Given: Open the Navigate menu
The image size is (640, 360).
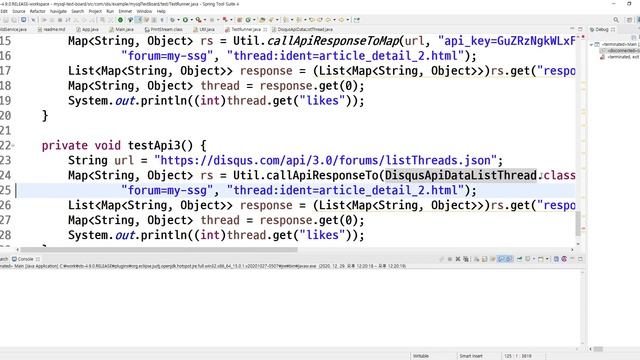Looking at the screenshot, I should pos(58,11).
